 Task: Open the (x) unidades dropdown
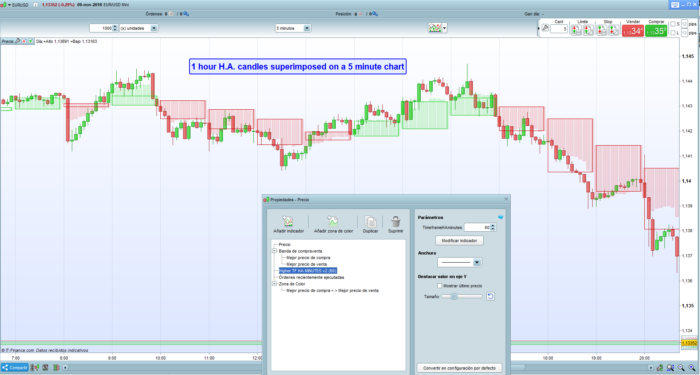[154, 28]
